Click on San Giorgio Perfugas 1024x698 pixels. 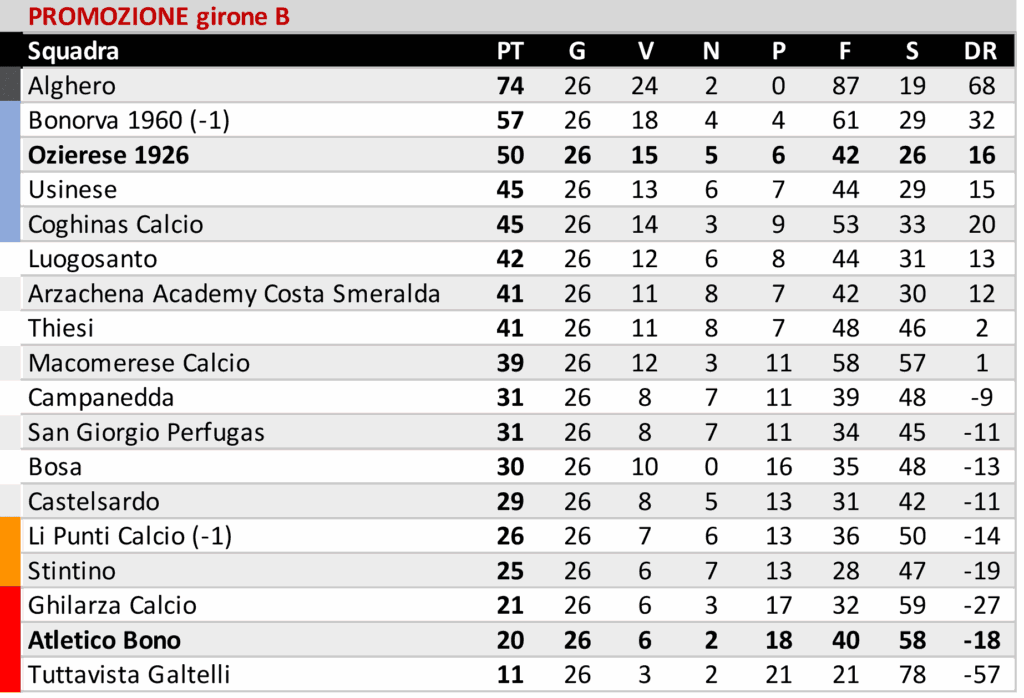click(146, 432)
